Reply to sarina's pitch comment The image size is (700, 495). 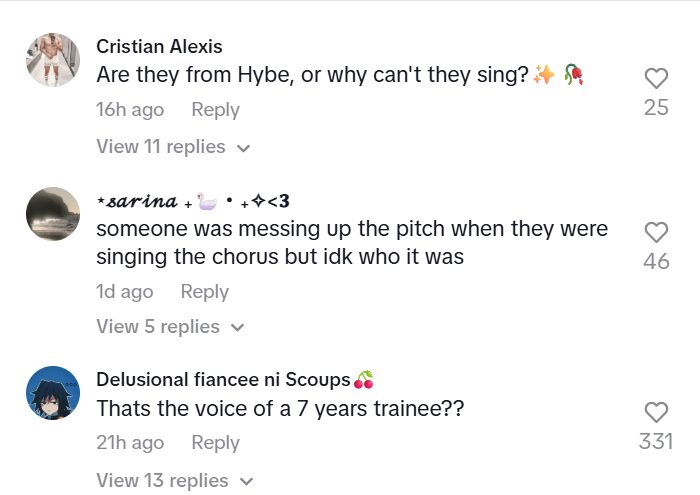(x=204, y=292)
